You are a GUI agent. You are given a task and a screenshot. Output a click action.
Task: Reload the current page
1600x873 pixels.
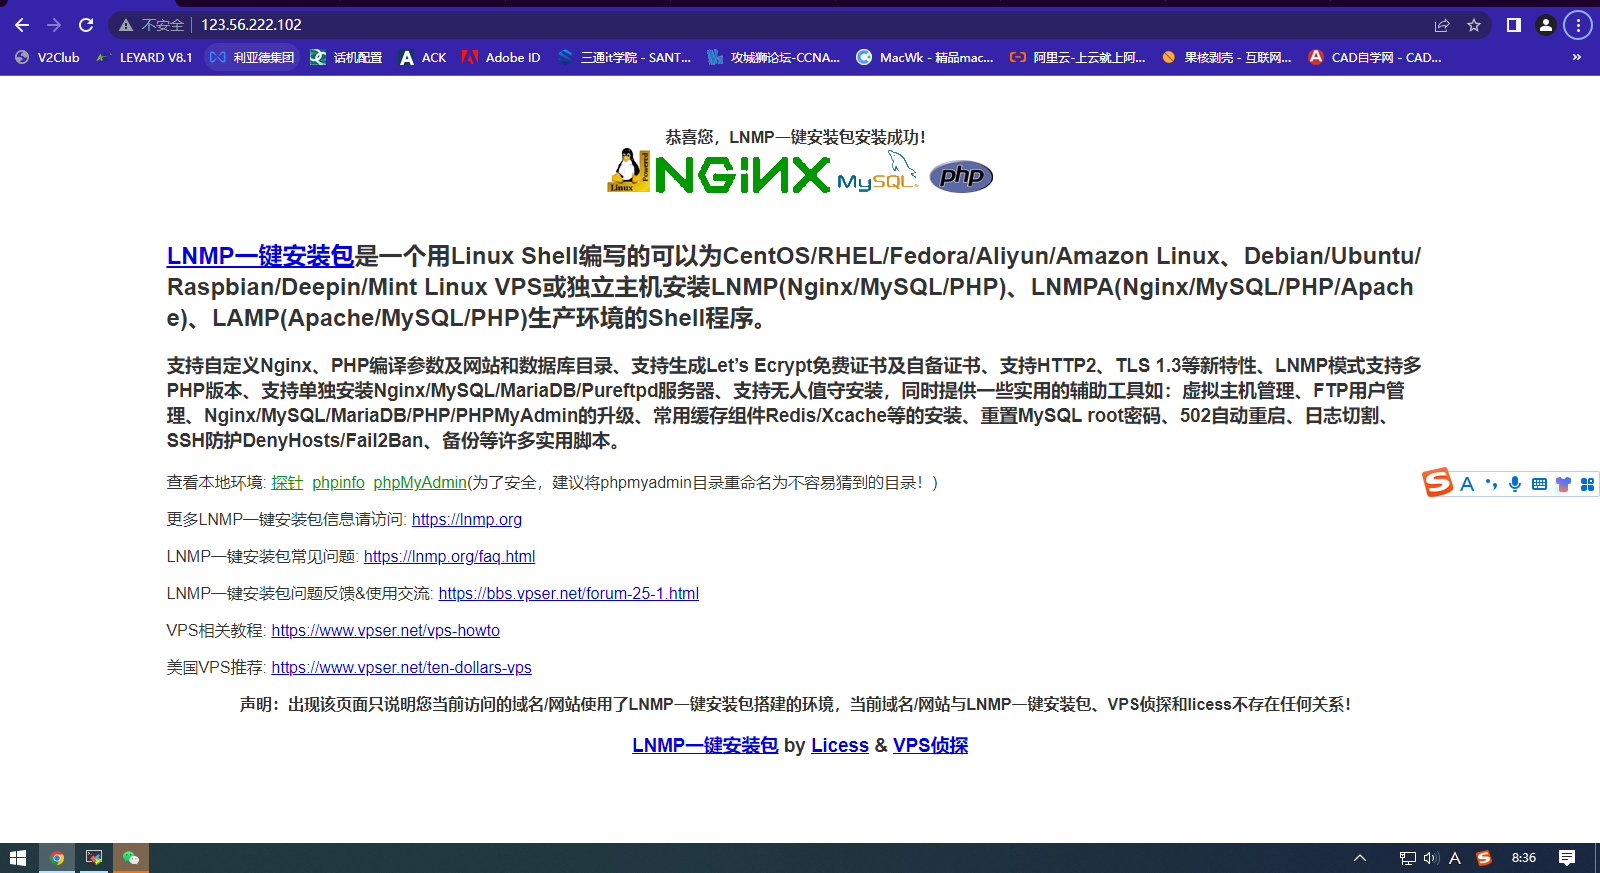click(86, 25)
